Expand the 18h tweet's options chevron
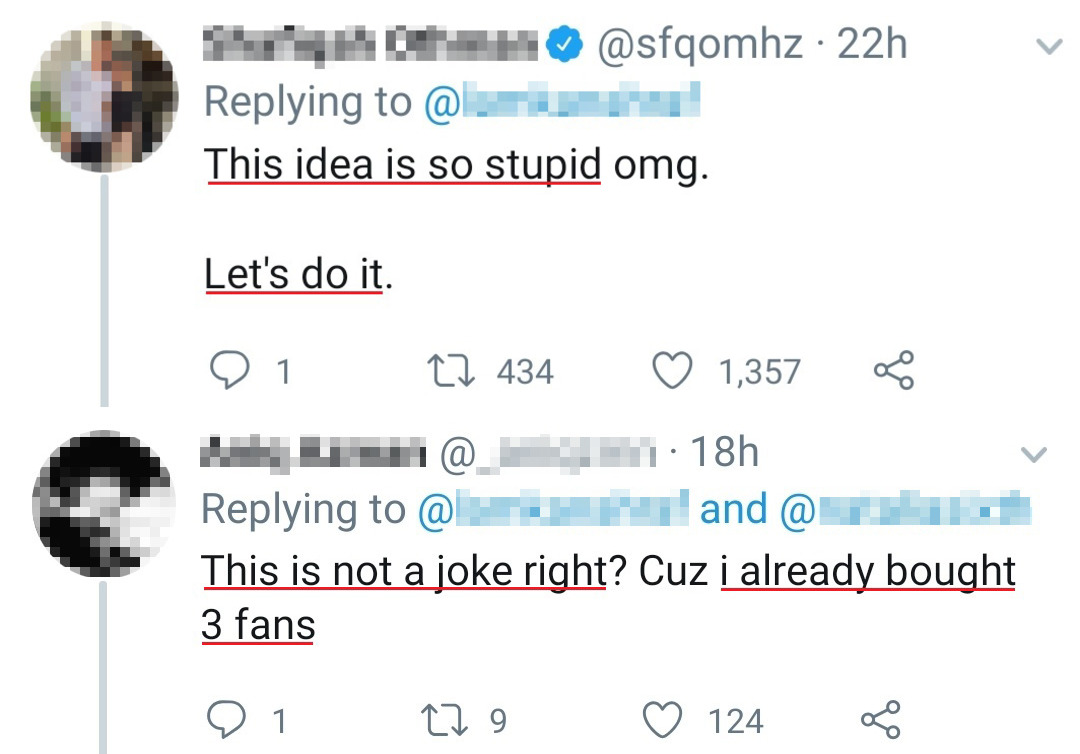The width and height of the screenshot is (1080, 754). coord(1033,456)
